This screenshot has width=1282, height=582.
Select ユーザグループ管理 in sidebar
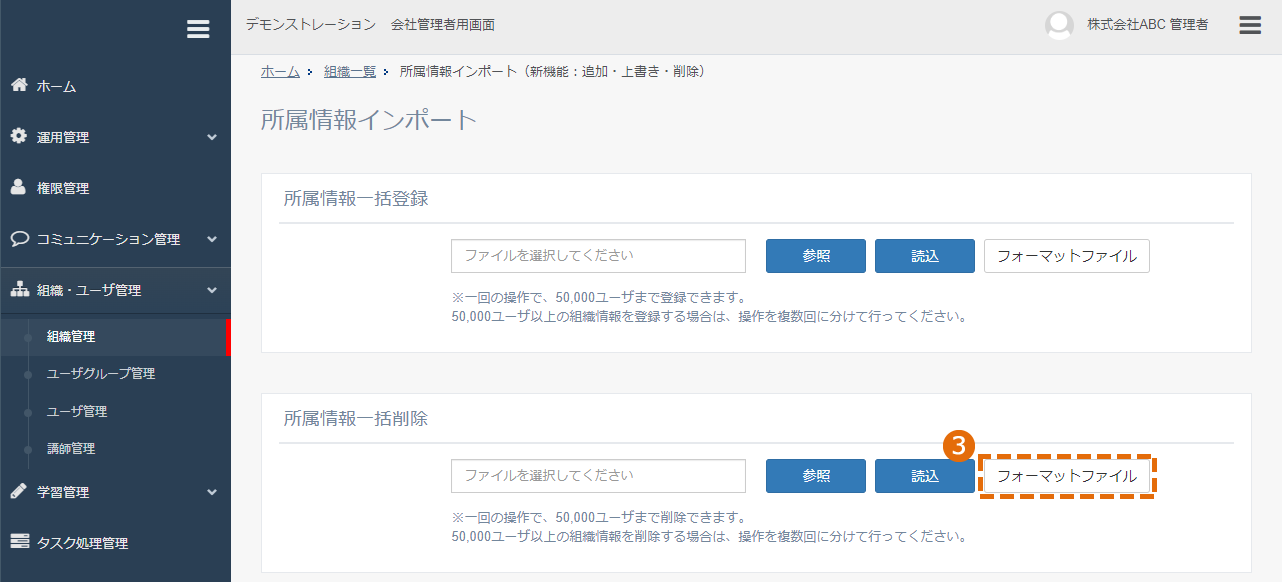(x=101, y=374)
